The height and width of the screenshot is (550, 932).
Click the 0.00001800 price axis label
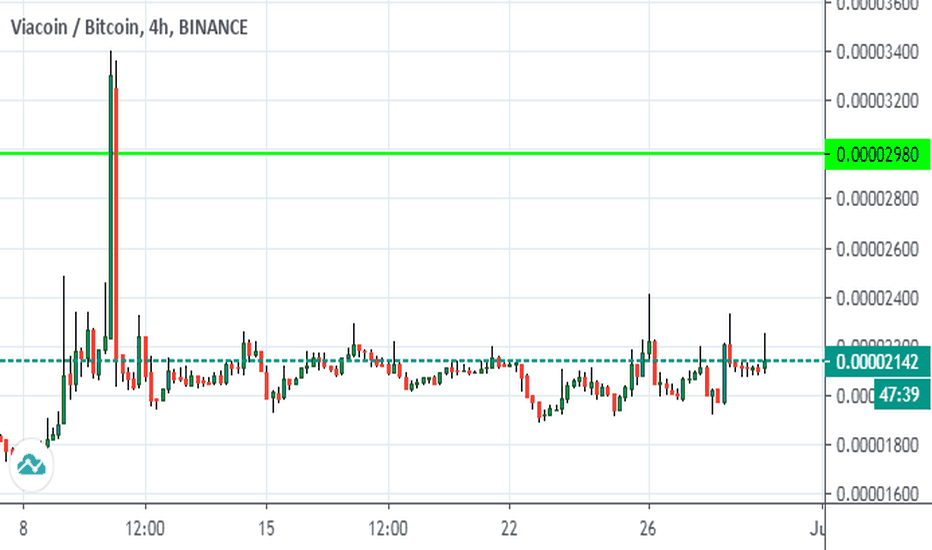click(x=877, y=445)
